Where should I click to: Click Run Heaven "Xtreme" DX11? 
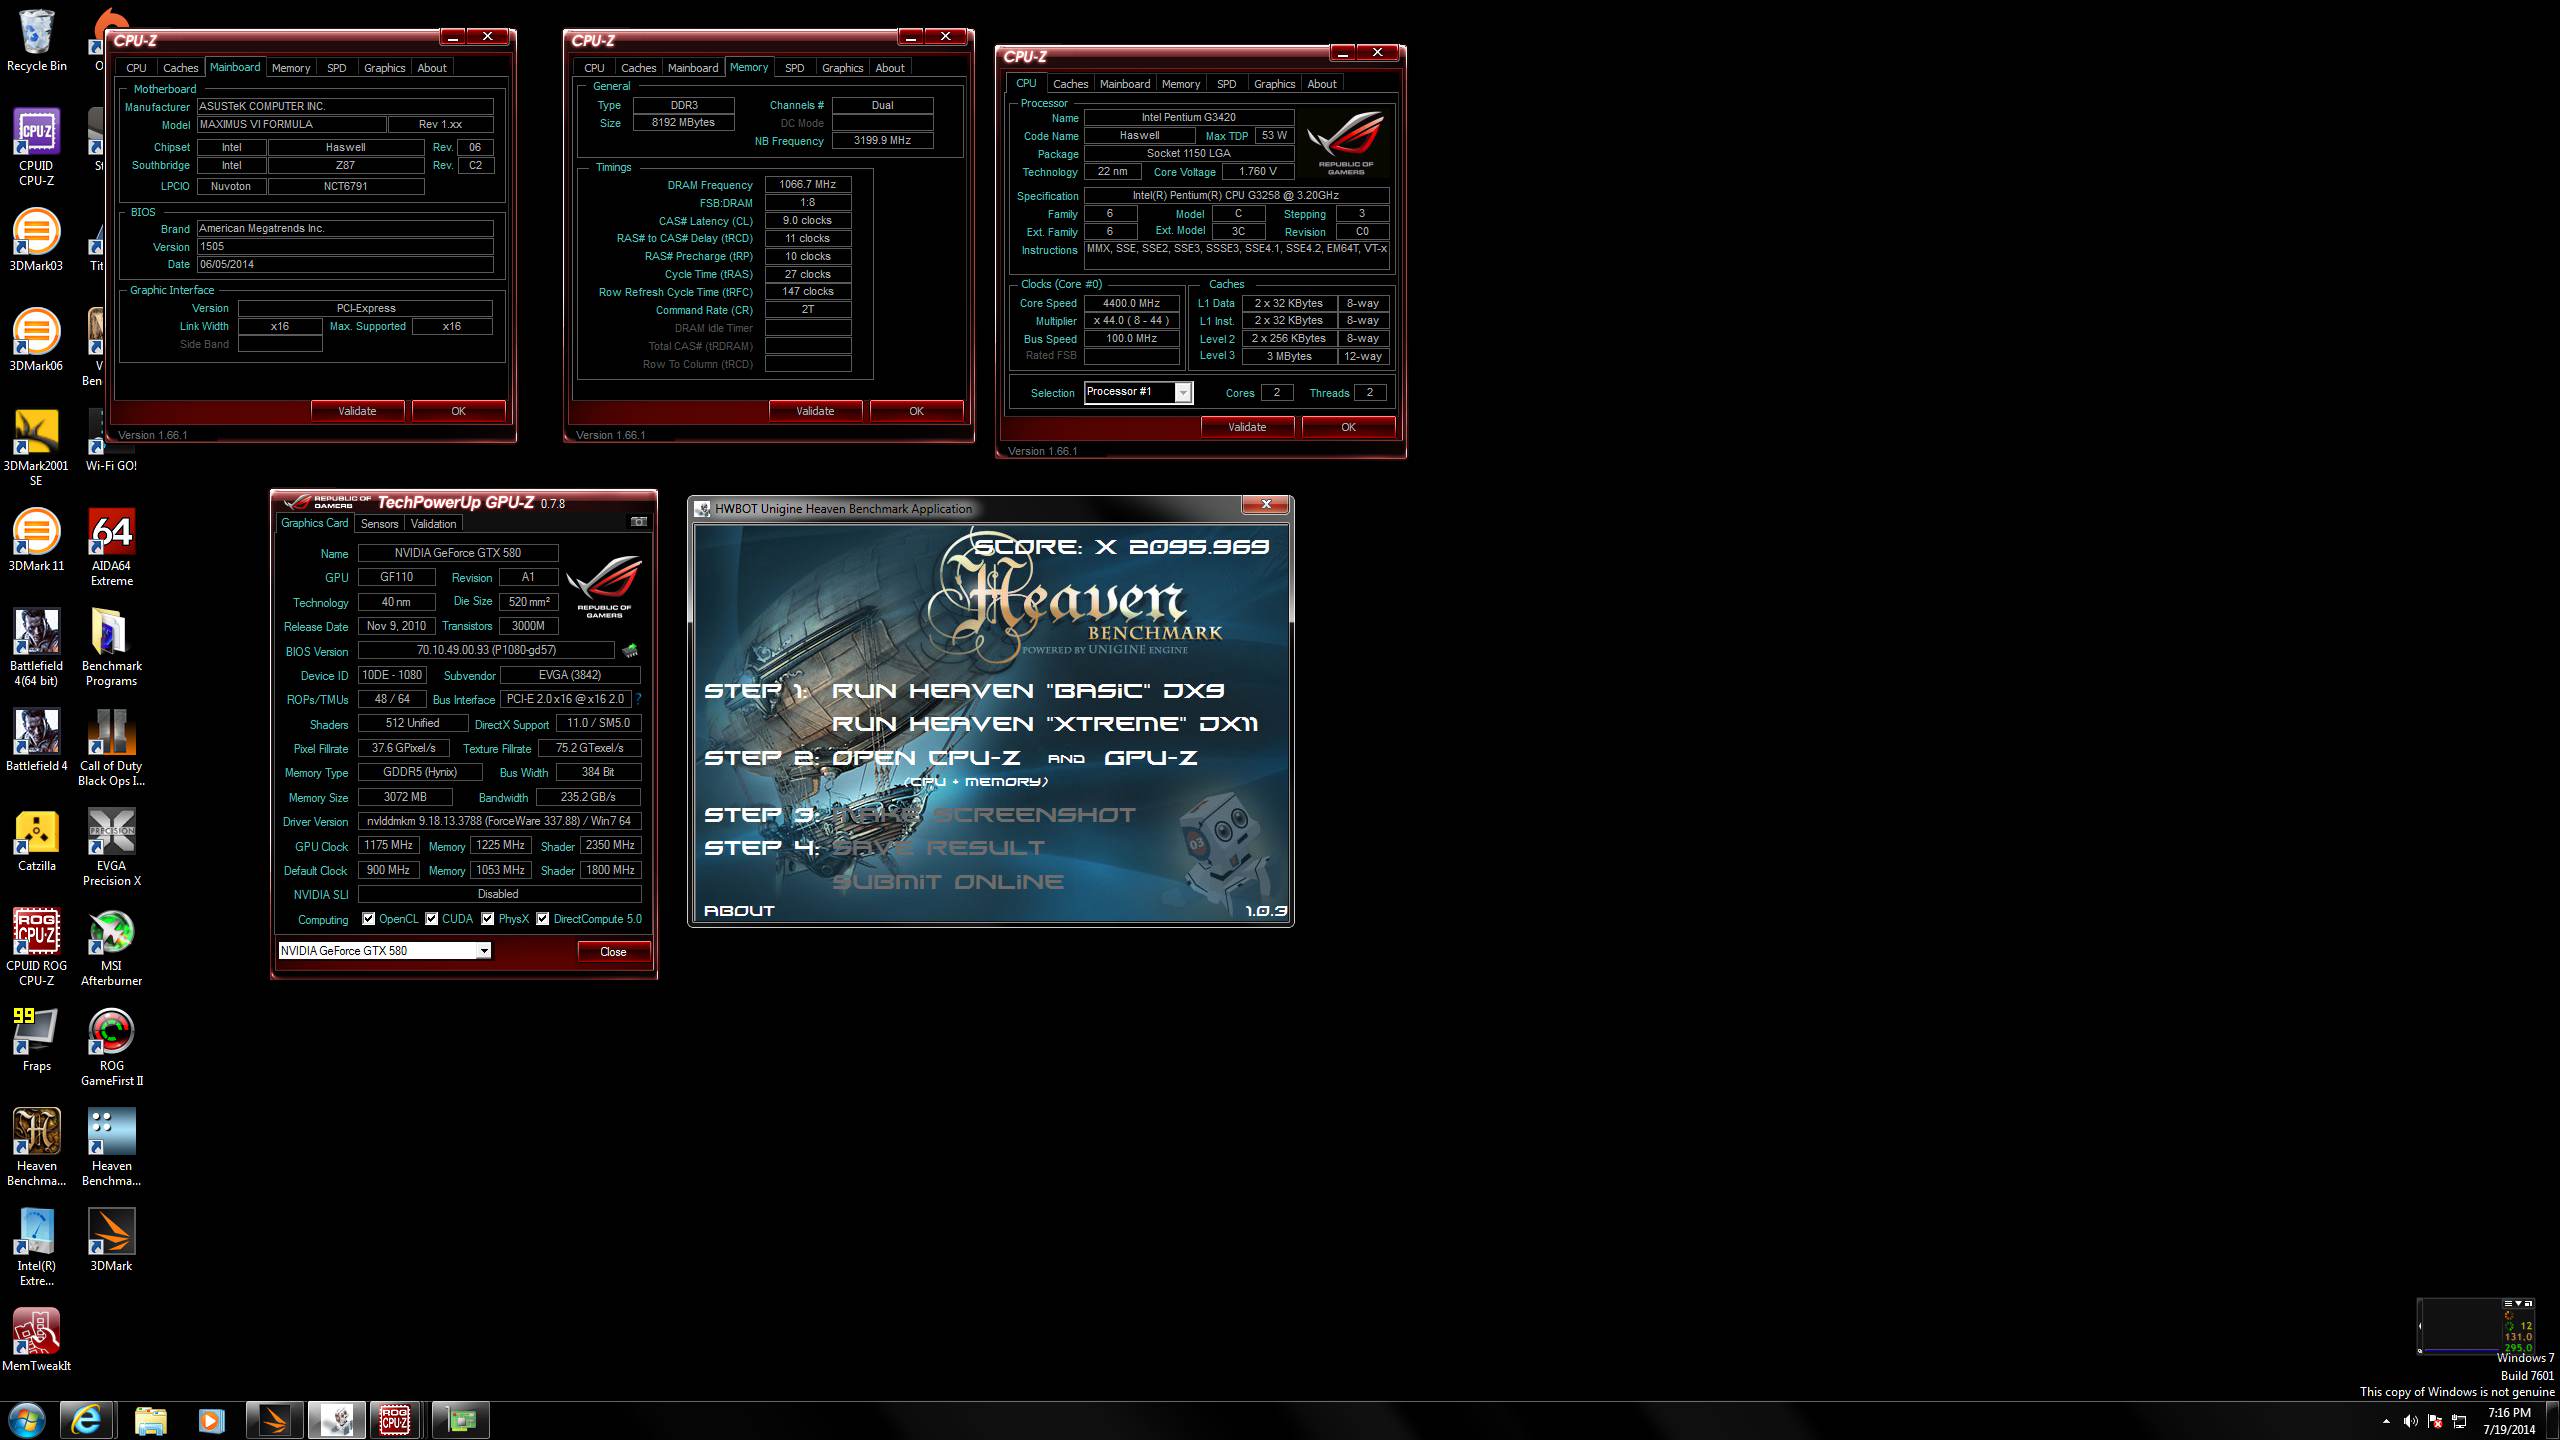[x=1045, y=724]
